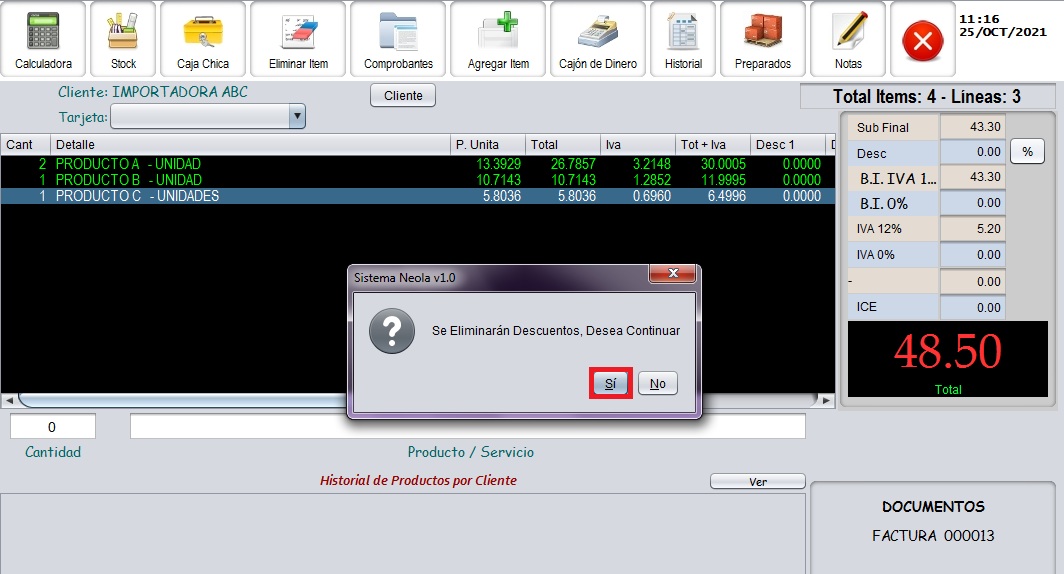Screen dimensions: 1064x574
Task: Click the red X exit button
Action: click(x=923, y=42)
